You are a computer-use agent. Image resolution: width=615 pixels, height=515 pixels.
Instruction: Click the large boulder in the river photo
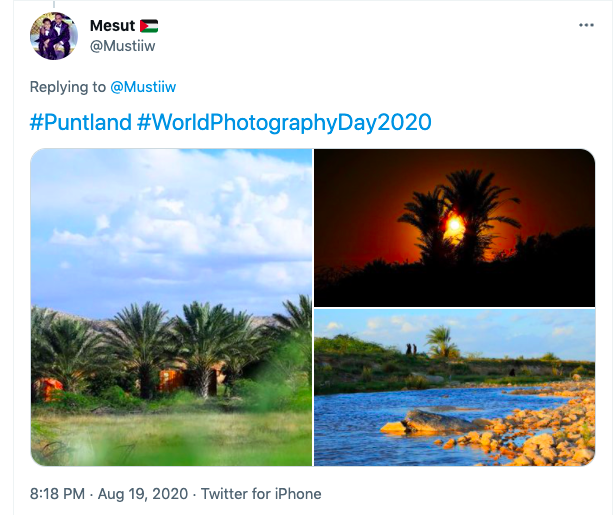point(435,421)
